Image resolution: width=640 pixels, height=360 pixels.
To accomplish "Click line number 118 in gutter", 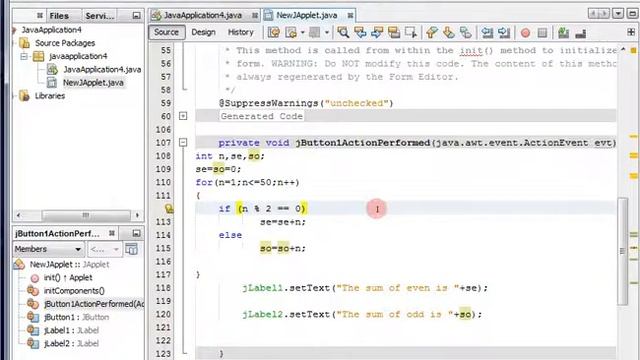I will tap(163, 288).
